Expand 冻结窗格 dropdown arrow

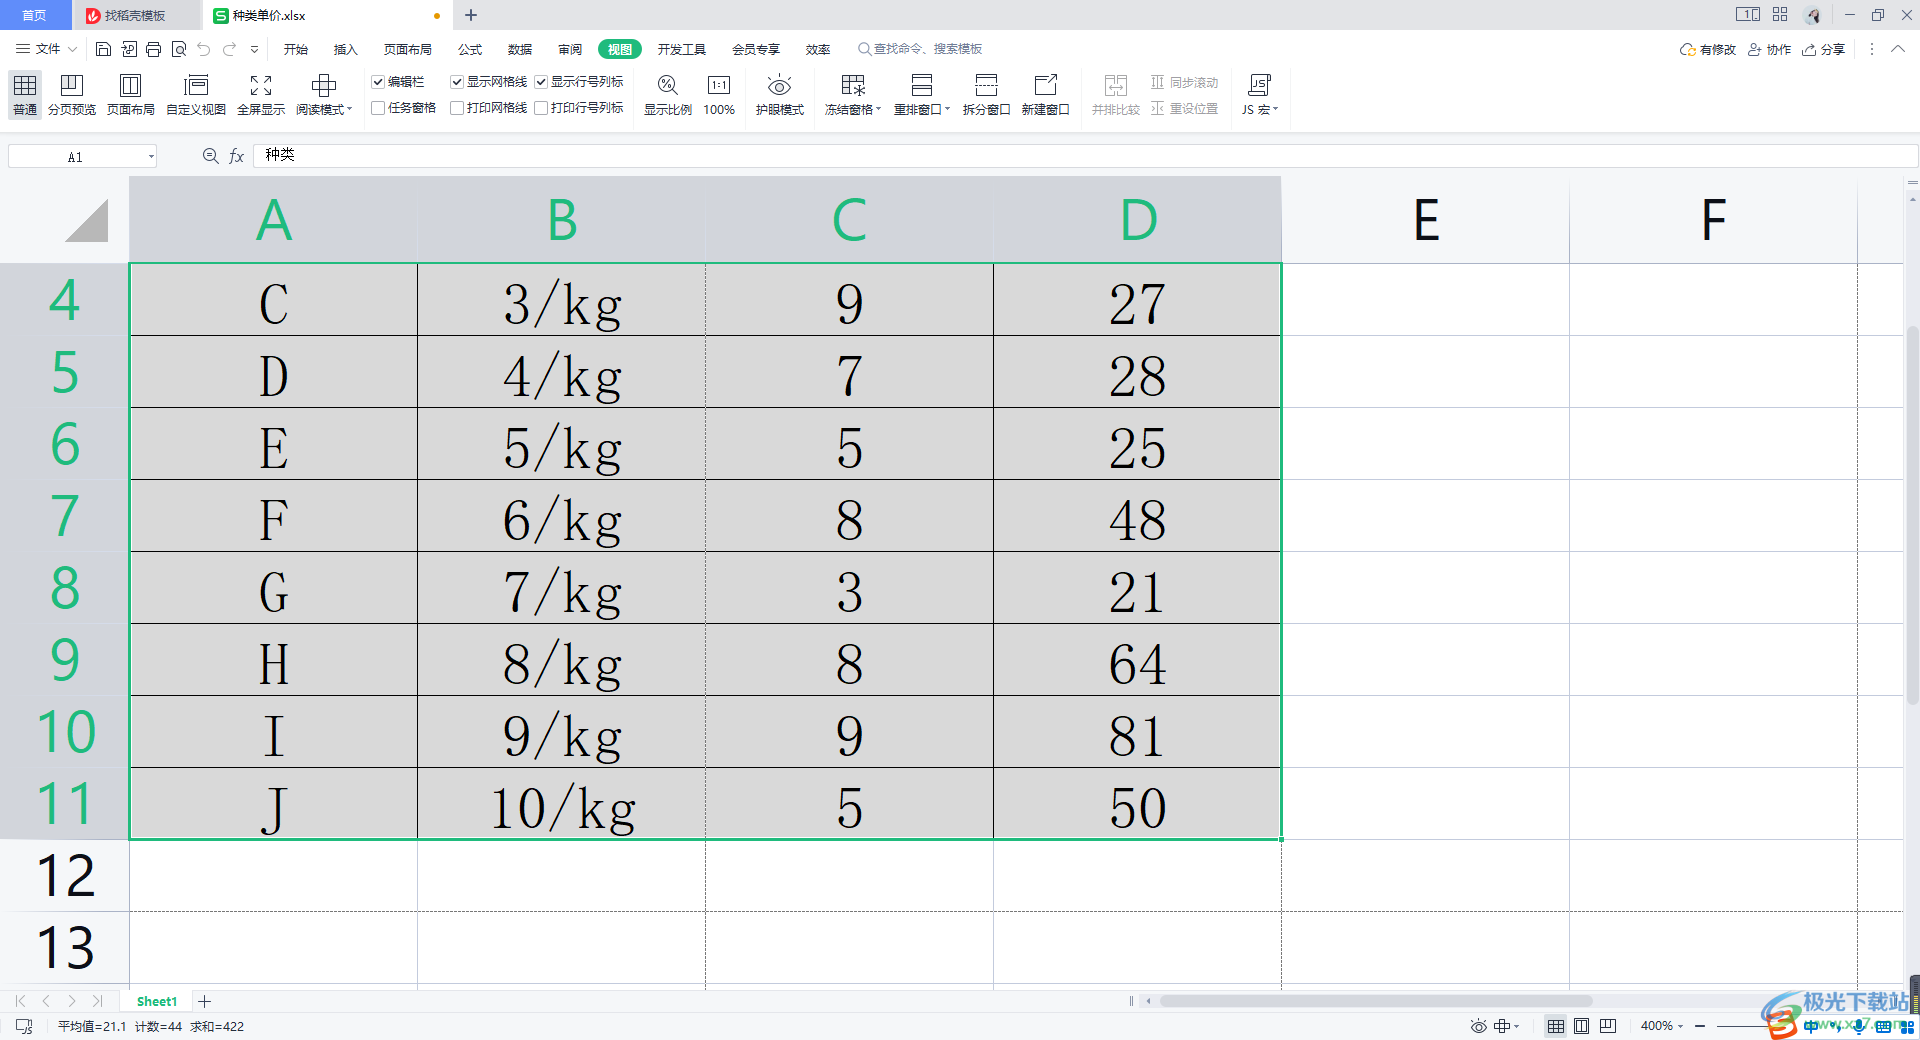[x=878, y=109]
